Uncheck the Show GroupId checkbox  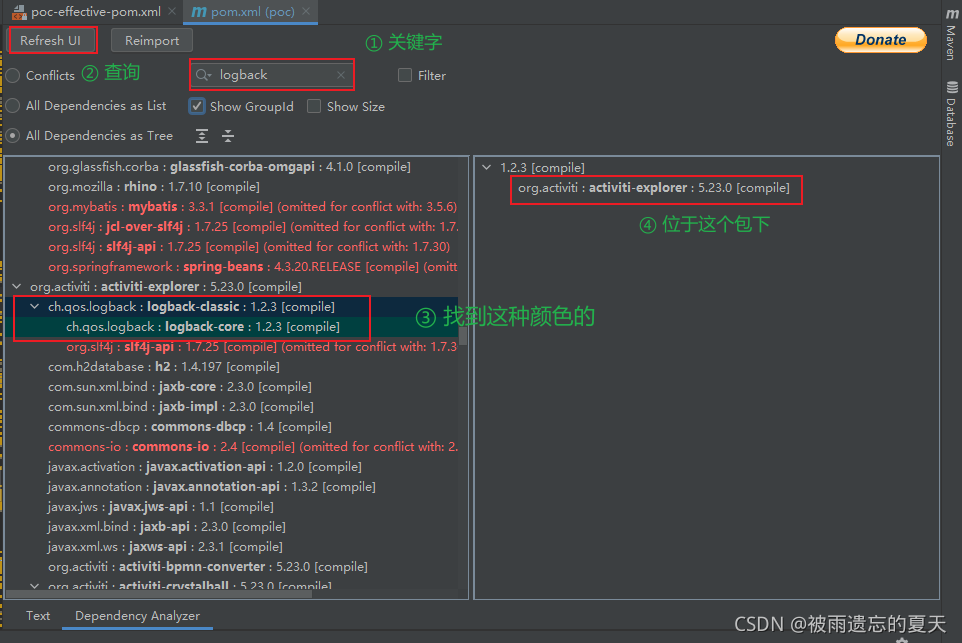(196, 106)
